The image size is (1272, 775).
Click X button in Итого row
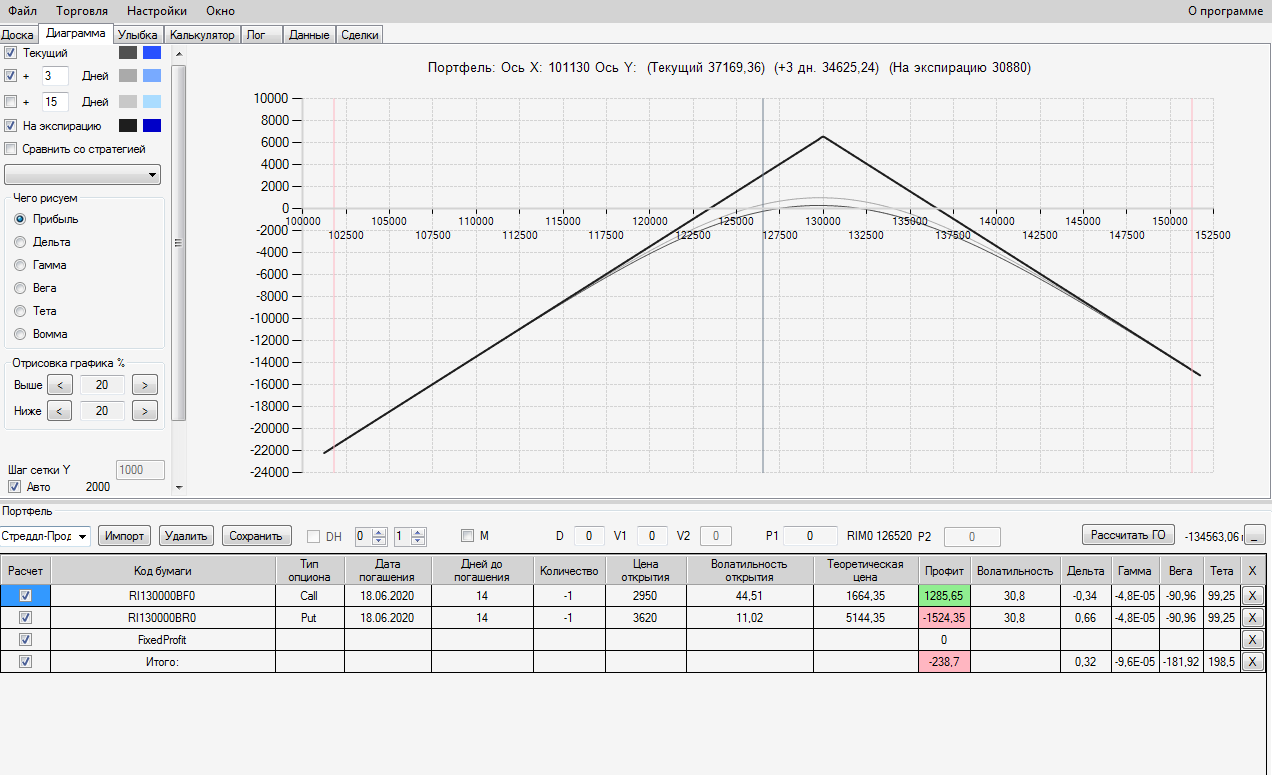point(1253,661)
